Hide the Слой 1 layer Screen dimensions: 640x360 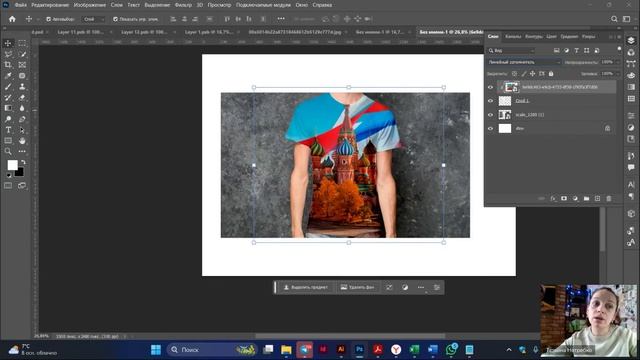tap(490, 101)
